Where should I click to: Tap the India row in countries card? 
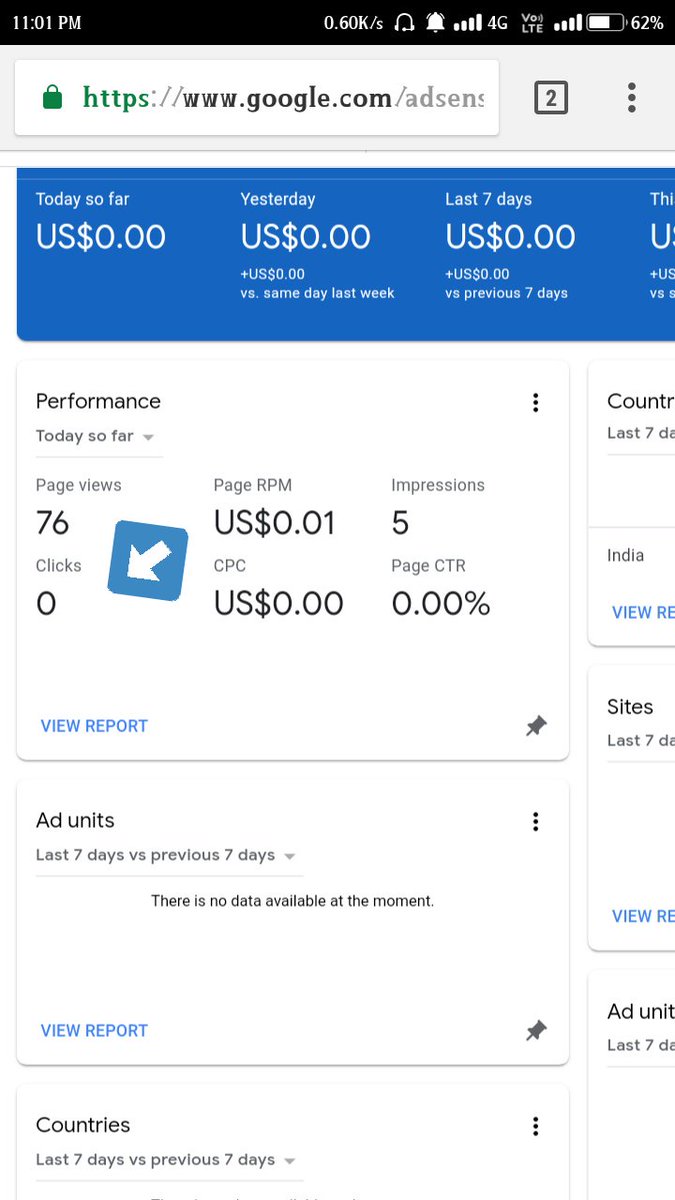(626, 555)
